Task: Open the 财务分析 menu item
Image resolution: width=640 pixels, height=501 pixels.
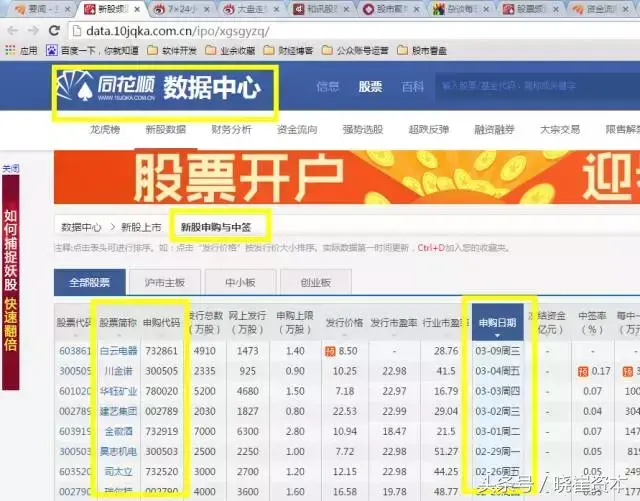Action: [231, 130]
